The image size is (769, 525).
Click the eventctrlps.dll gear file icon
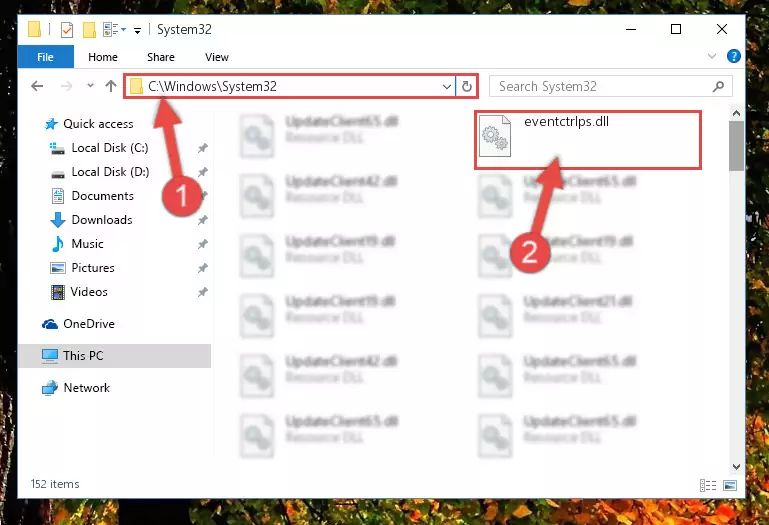tap(495, 136)
